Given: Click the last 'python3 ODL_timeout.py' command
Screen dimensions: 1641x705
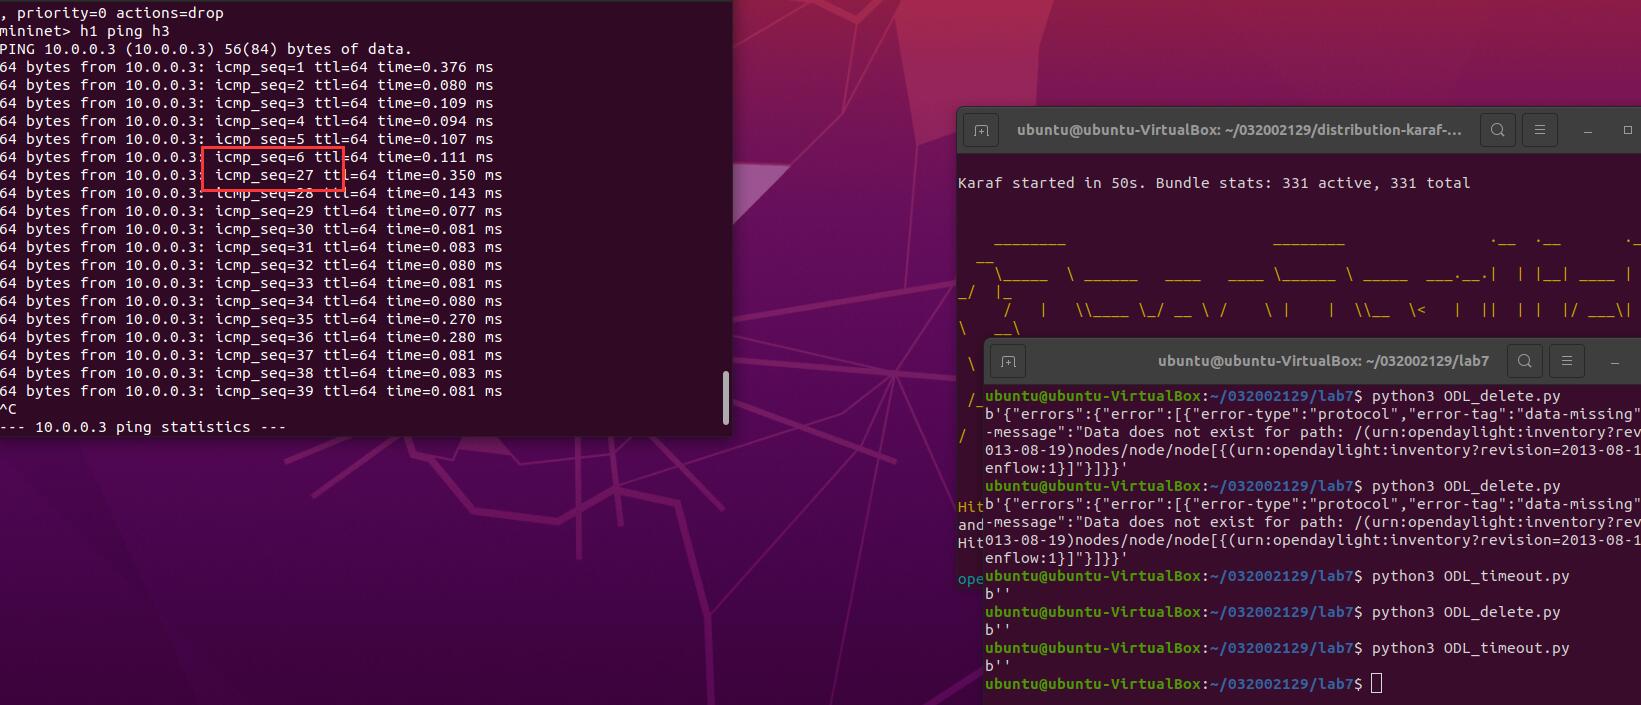Looking at the screenshot, I should point(1470,648).
